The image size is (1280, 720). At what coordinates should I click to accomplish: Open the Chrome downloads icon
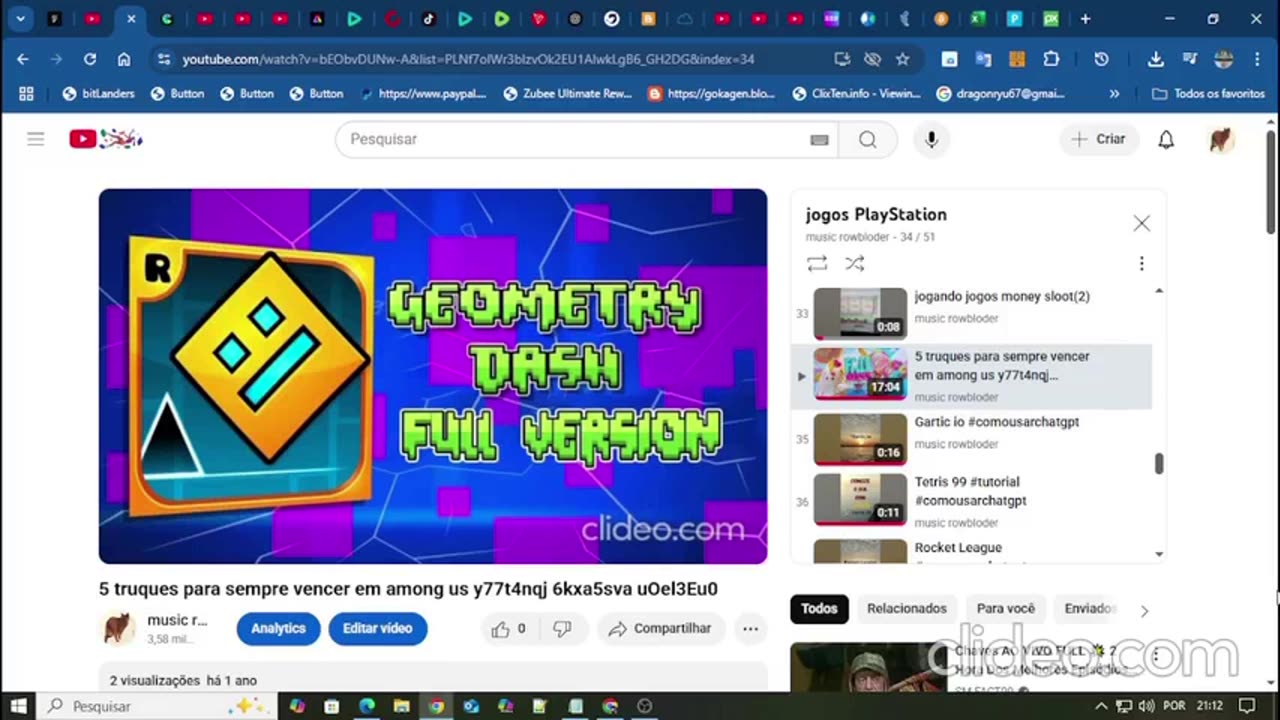tap(1155, 59)
